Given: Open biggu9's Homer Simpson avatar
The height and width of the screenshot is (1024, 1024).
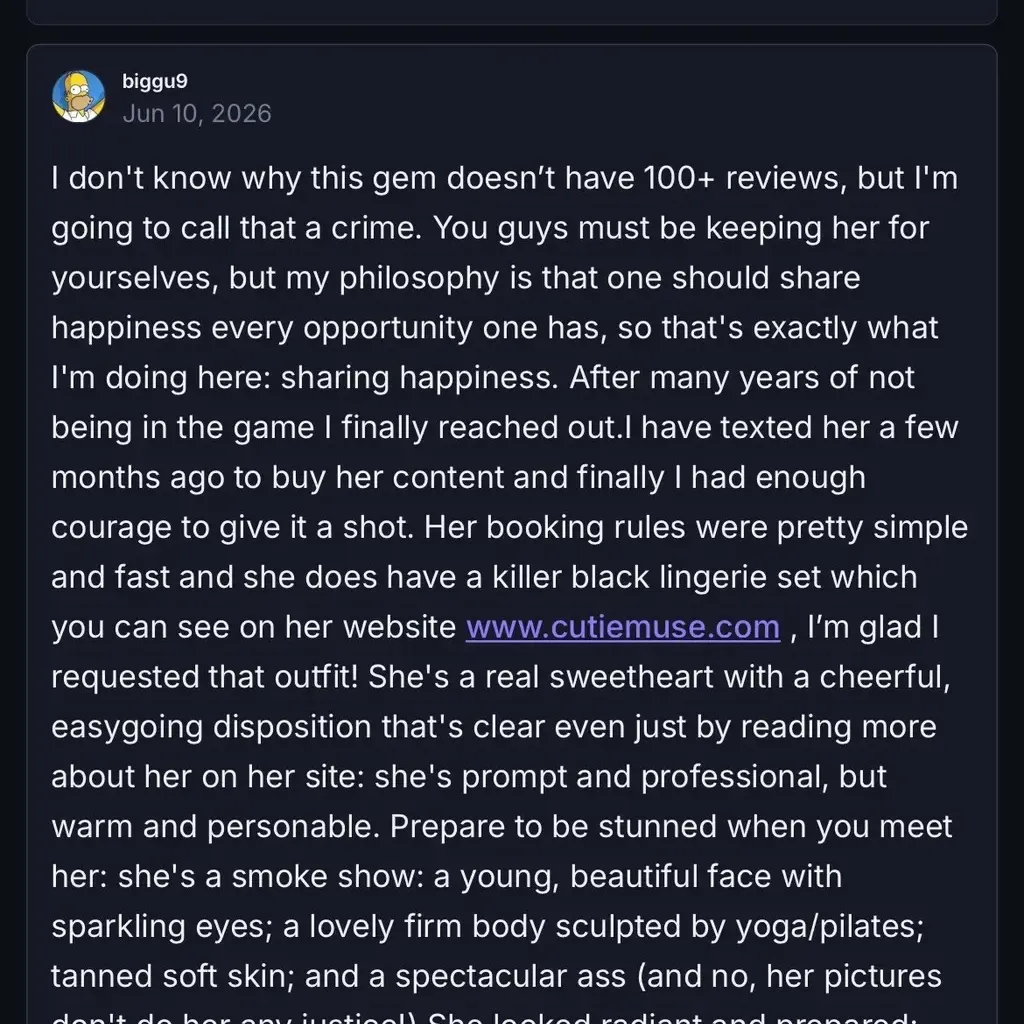Looking at the screenshot, I should point(78,97).
